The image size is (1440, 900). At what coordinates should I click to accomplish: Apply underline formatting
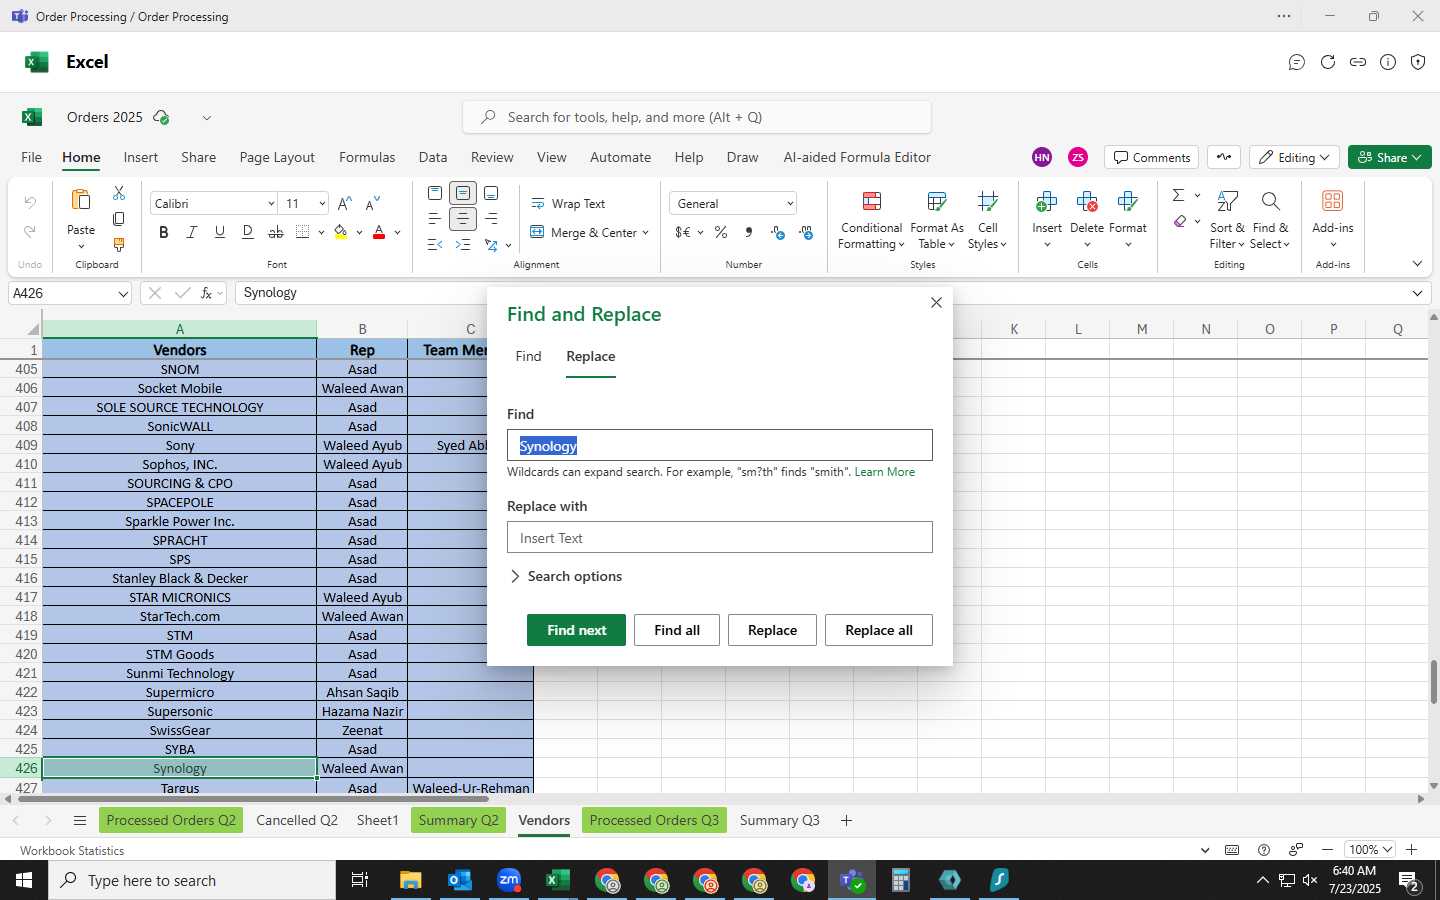(219, 232)
